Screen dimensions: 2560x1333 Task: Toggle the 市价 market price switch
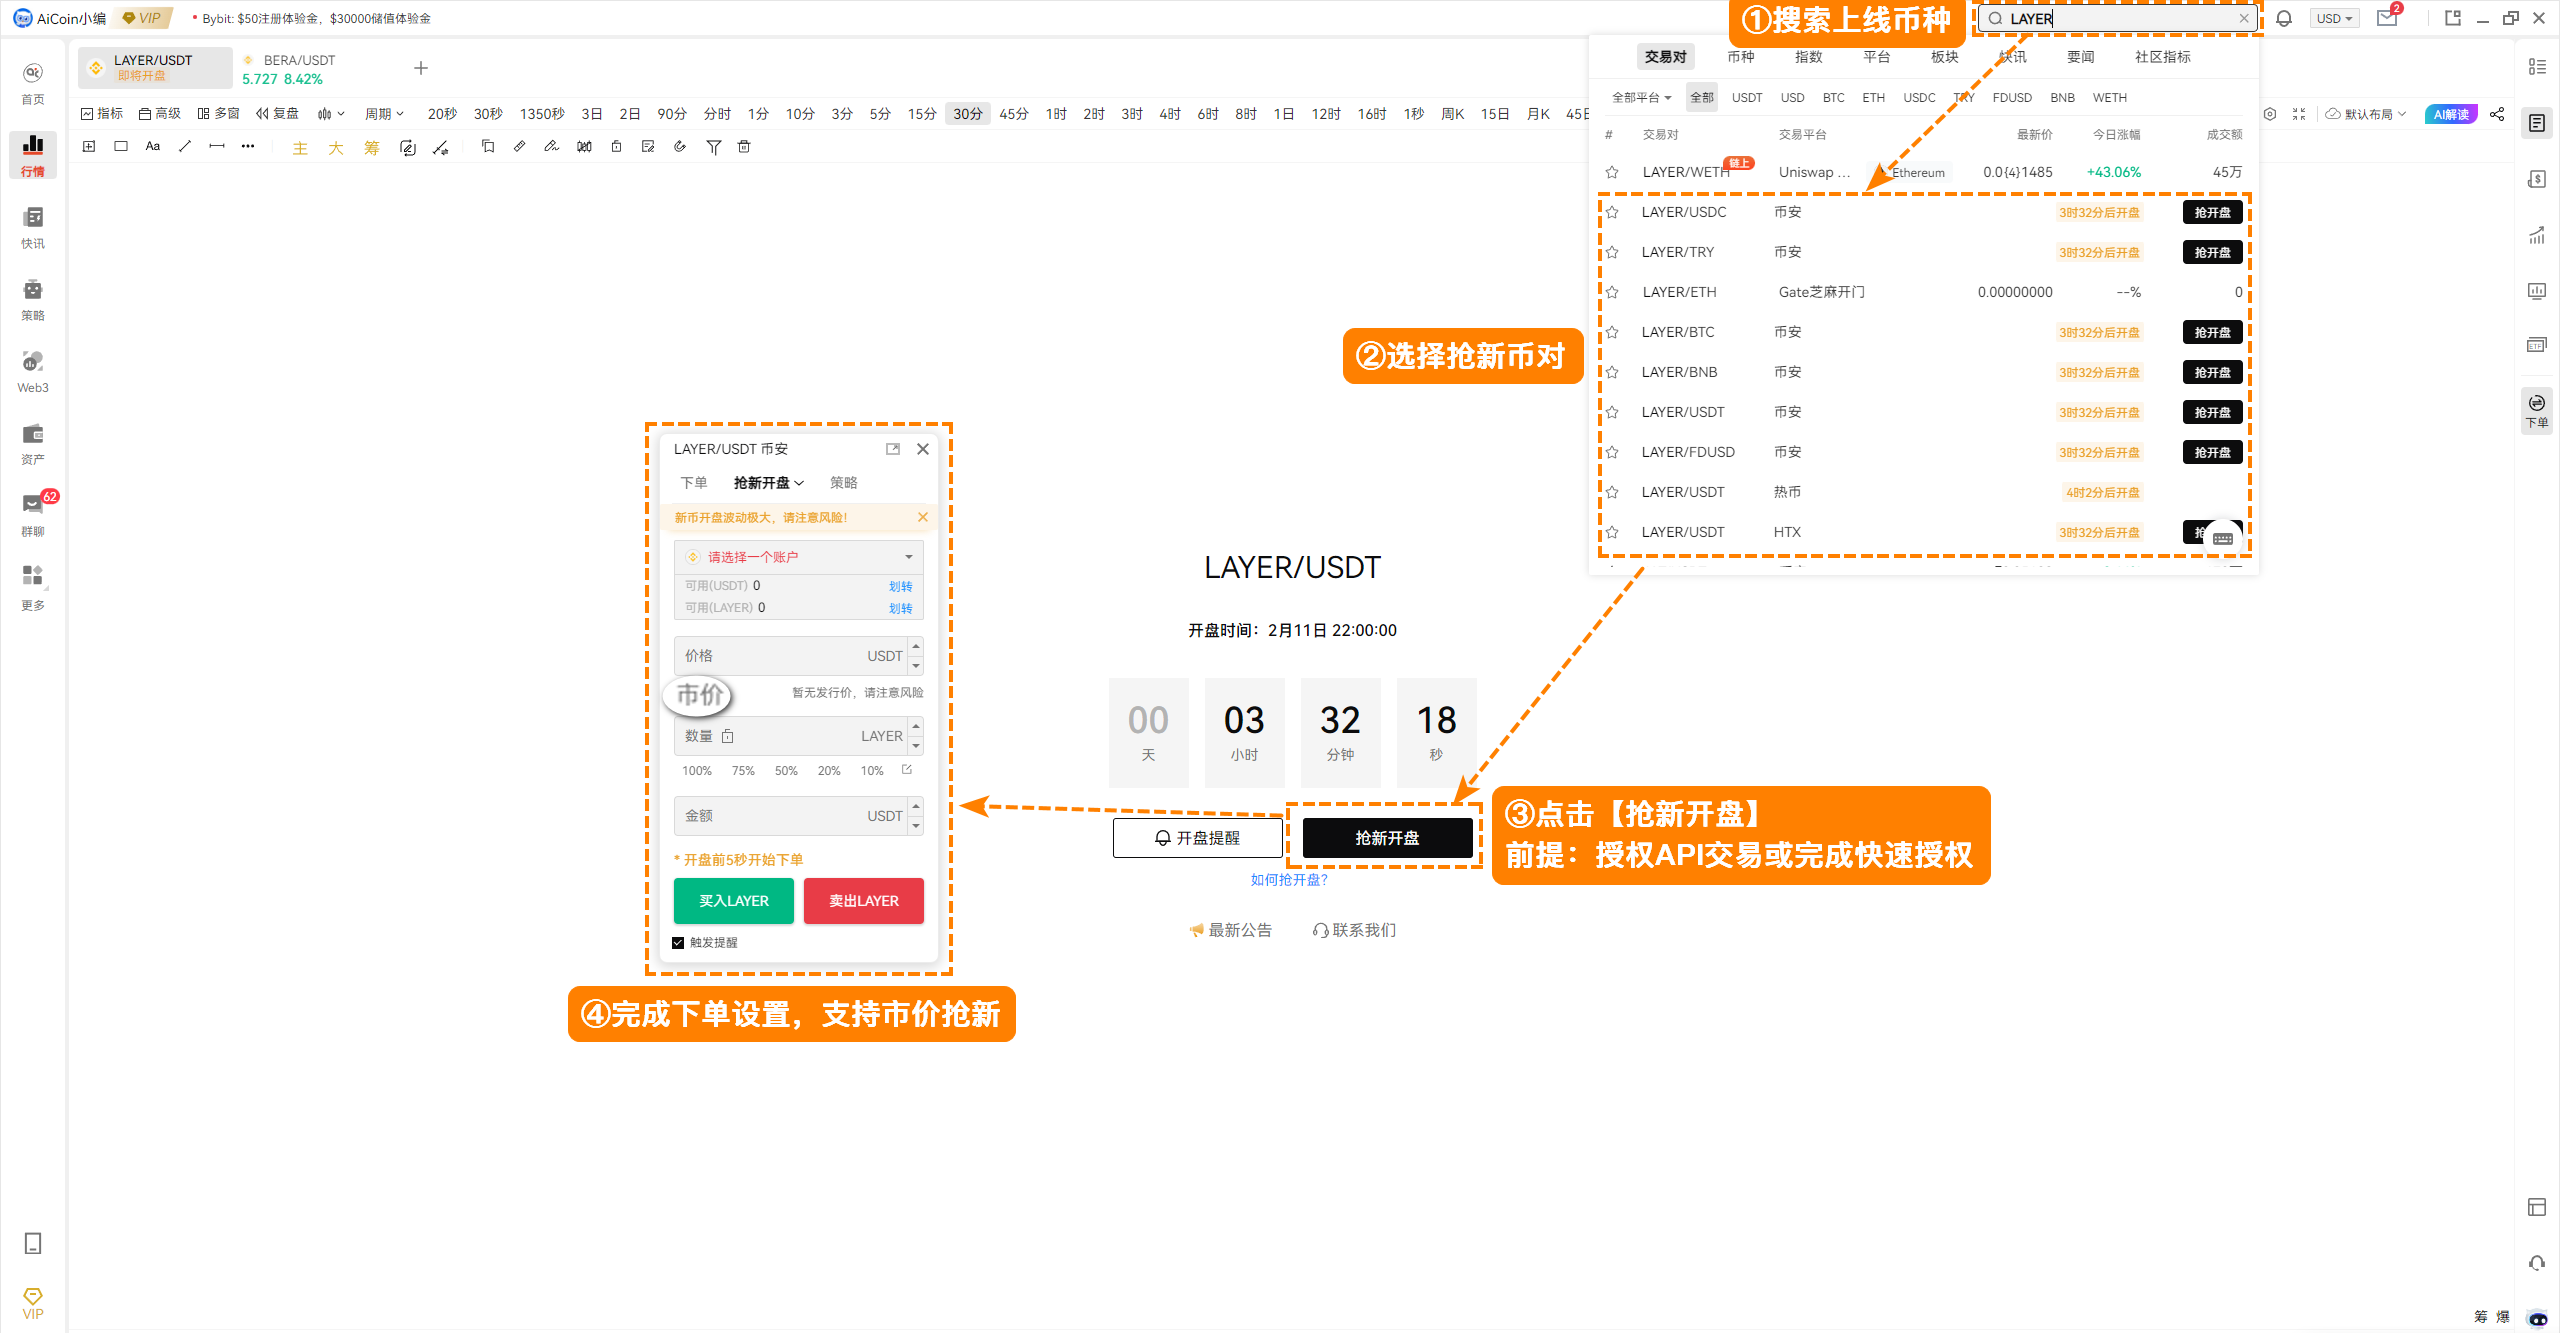(698, 694)
